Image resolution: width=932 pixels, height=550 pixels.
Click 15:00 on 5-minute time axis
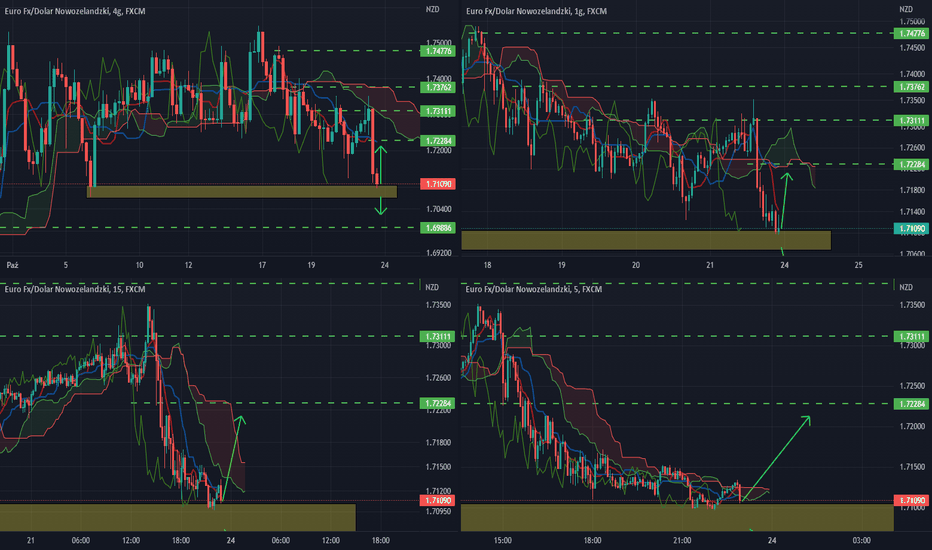tap(503, 540)
